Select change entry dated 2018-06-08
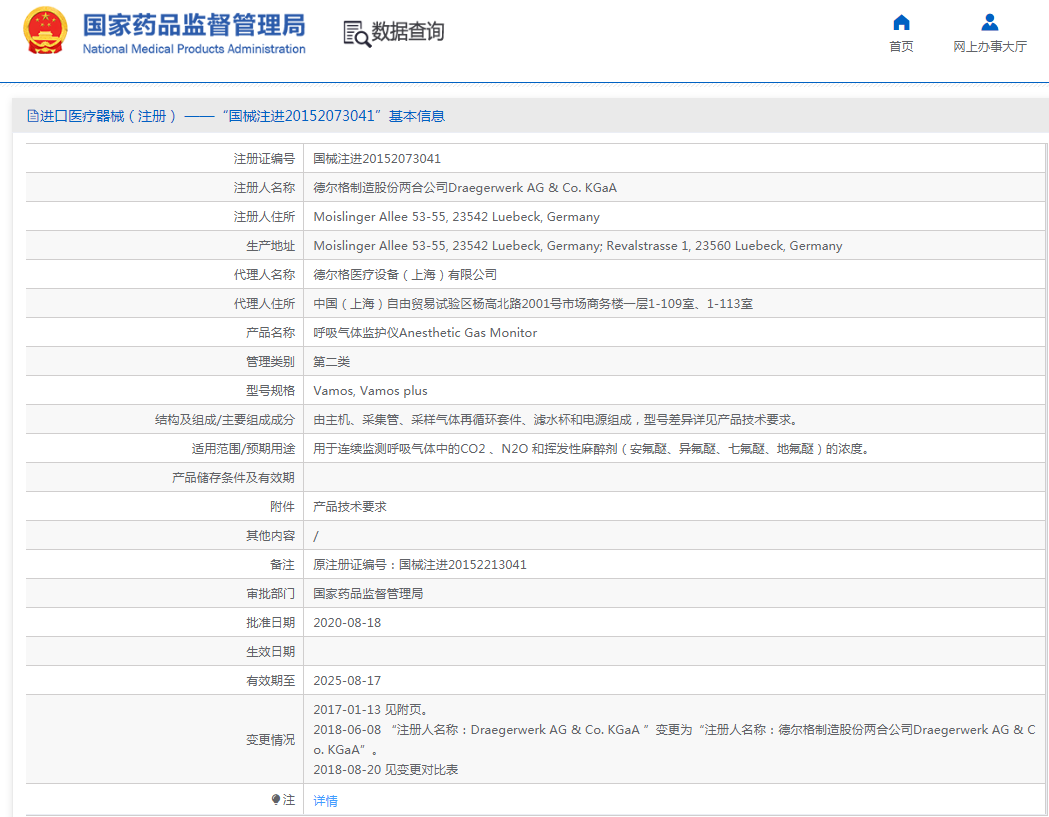The image size is (1049, 817). 674,739
